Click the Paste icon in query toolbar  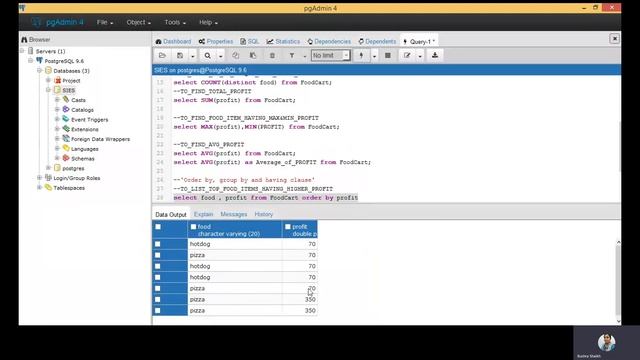[x=253, y=56]
